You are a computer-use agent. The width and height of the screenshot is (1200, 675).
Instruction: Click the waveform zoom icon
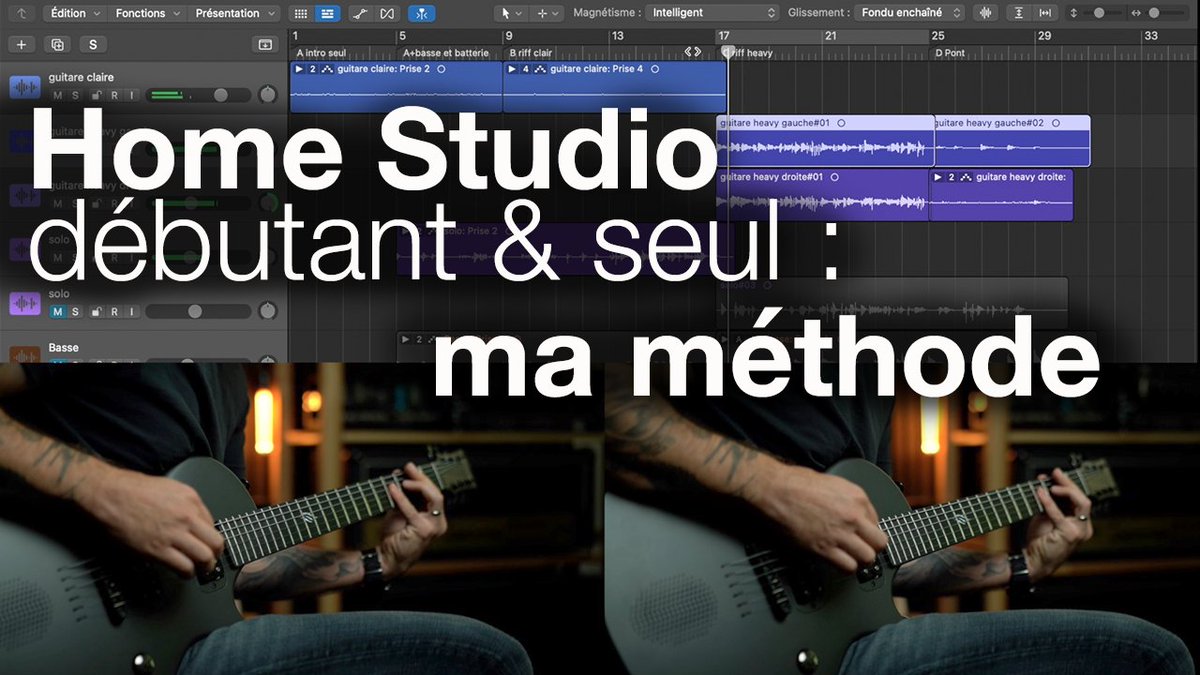point(987,13)
